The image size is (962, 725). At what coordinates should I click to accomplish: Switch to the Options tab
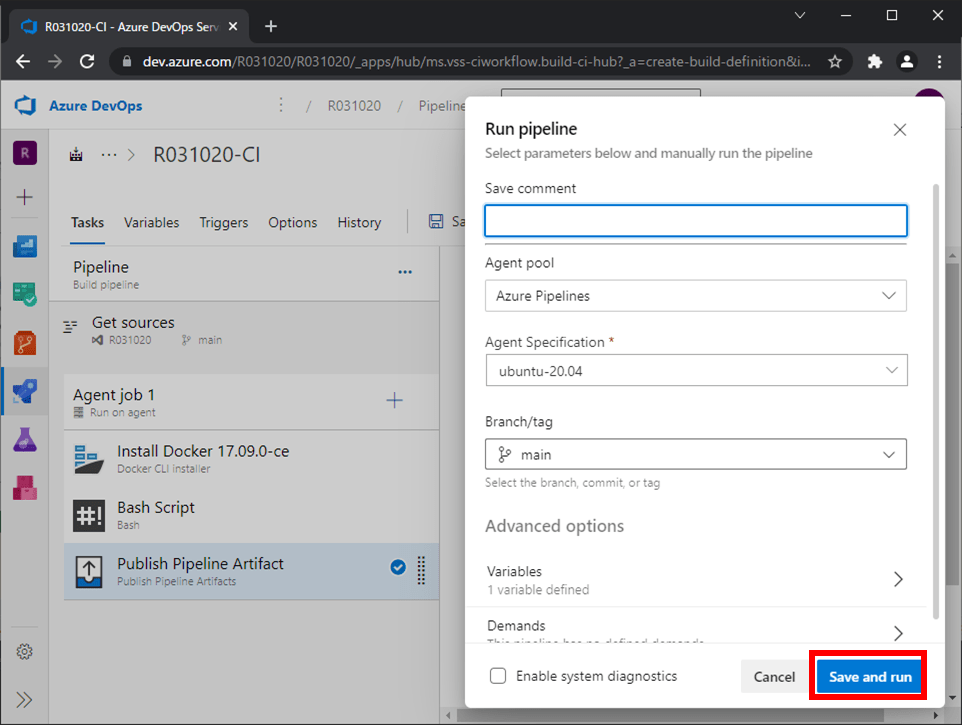click(x=293, y=223)
